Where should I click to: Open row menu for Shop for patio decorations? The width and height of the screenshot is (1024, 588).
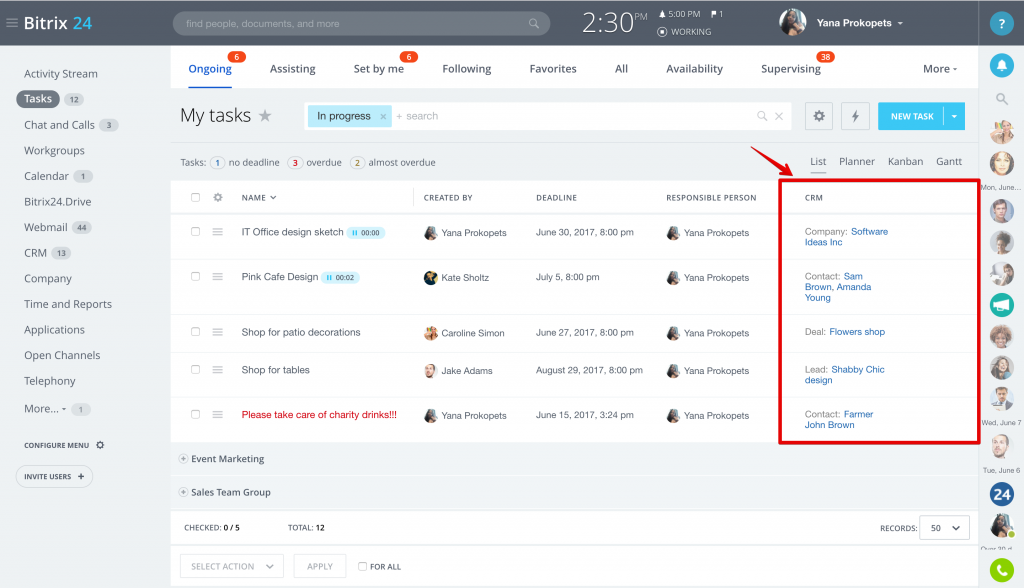pos(217,332)
